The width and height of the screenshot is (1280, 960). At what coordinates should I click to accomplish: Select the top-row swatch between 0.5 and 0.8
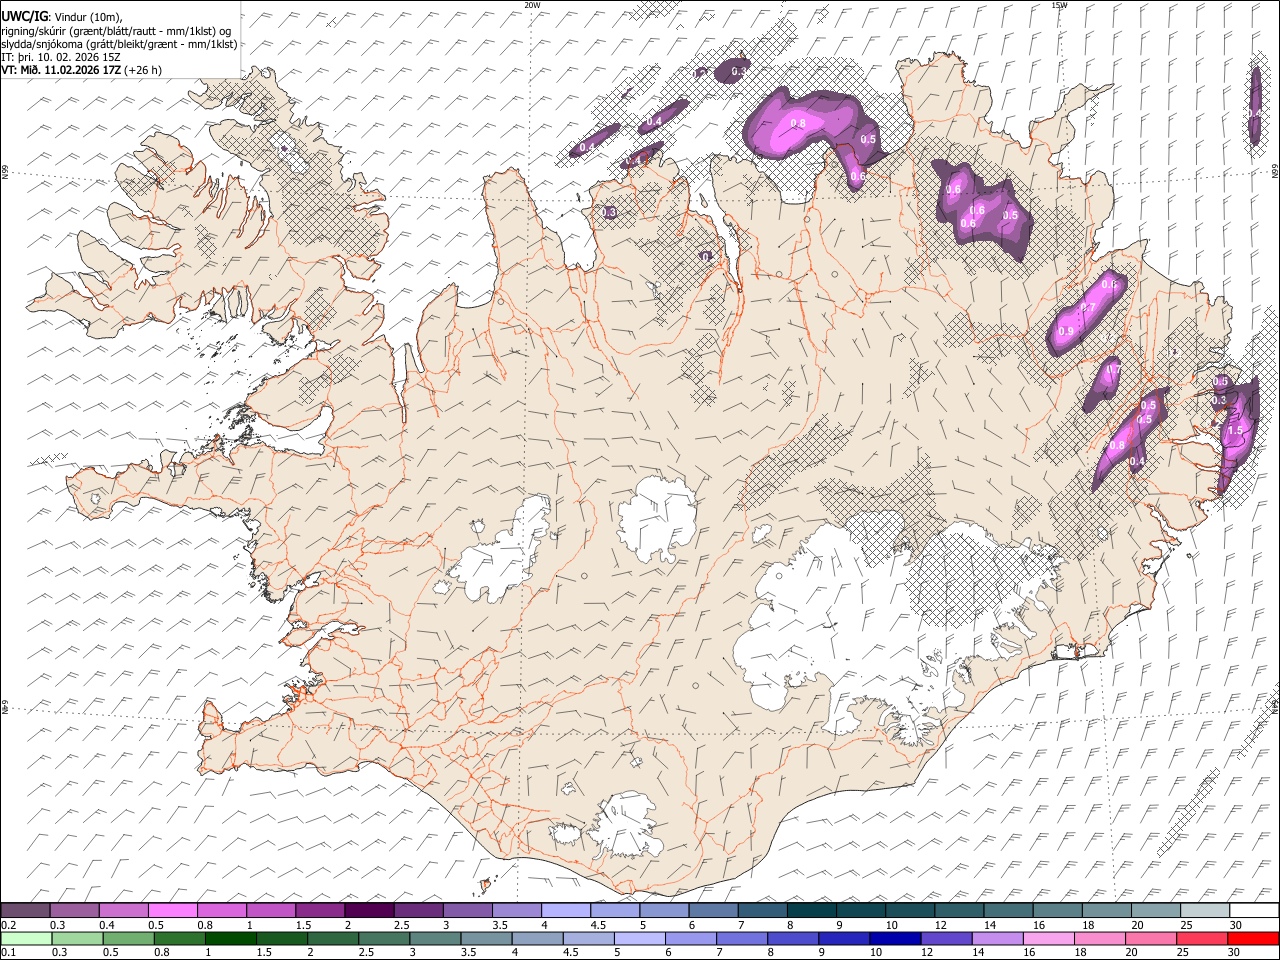click(x=172, y=911)
